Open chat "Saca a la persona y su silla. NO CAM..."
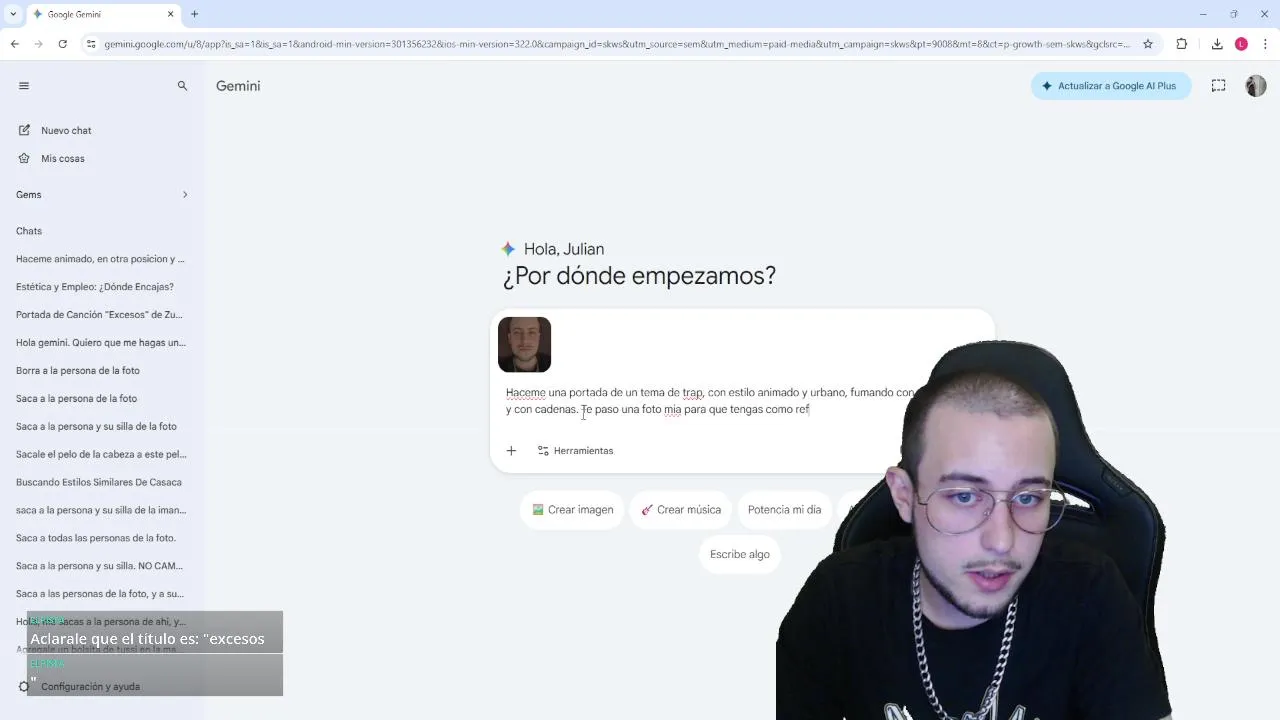The image size is (1280, 720). click(x=99, y=566)
